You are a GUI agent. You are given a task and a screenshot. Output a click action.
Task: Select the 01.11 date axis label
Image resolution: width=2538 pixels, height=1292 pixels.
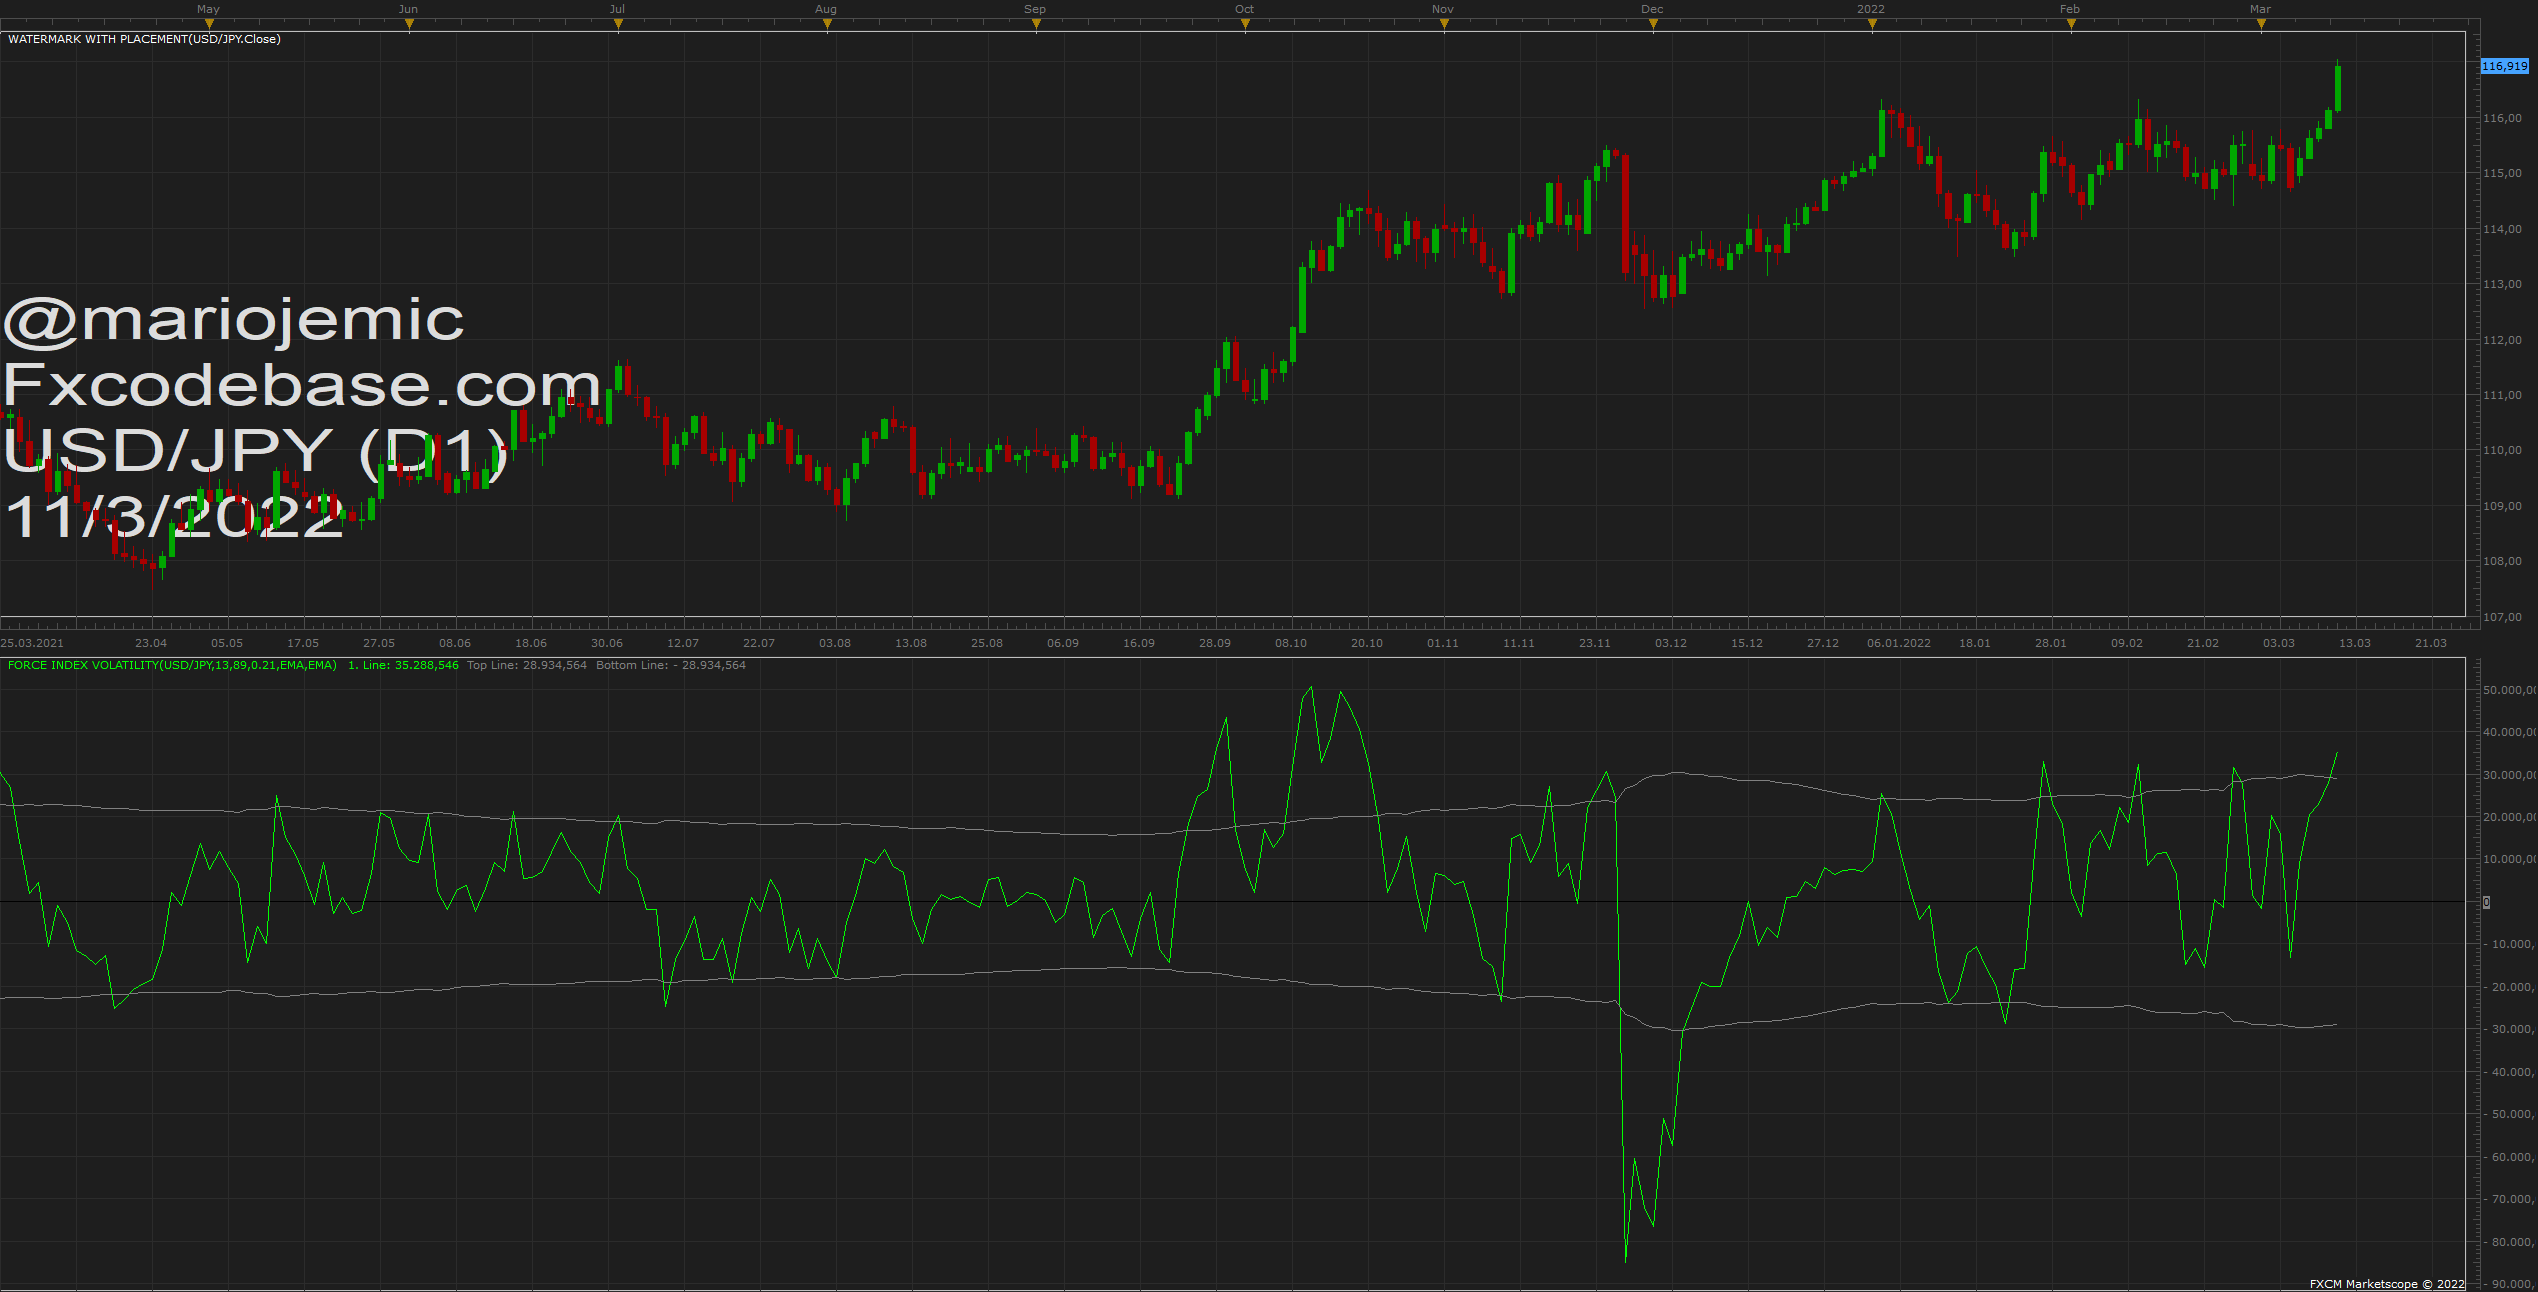[x=1443, y=643]
